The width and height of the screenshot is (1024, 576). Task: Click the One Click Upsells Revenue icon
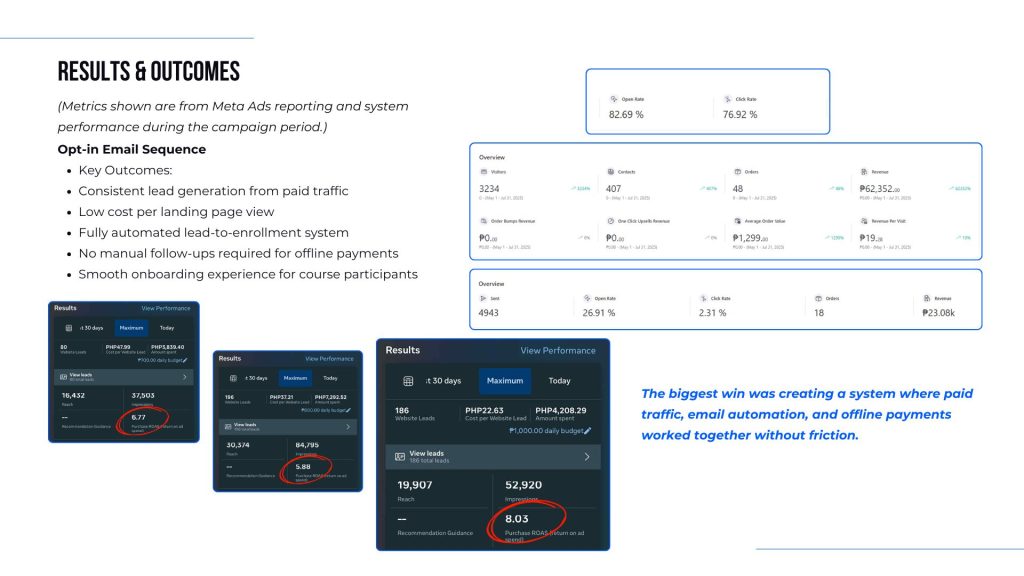(x=610, y=221)
